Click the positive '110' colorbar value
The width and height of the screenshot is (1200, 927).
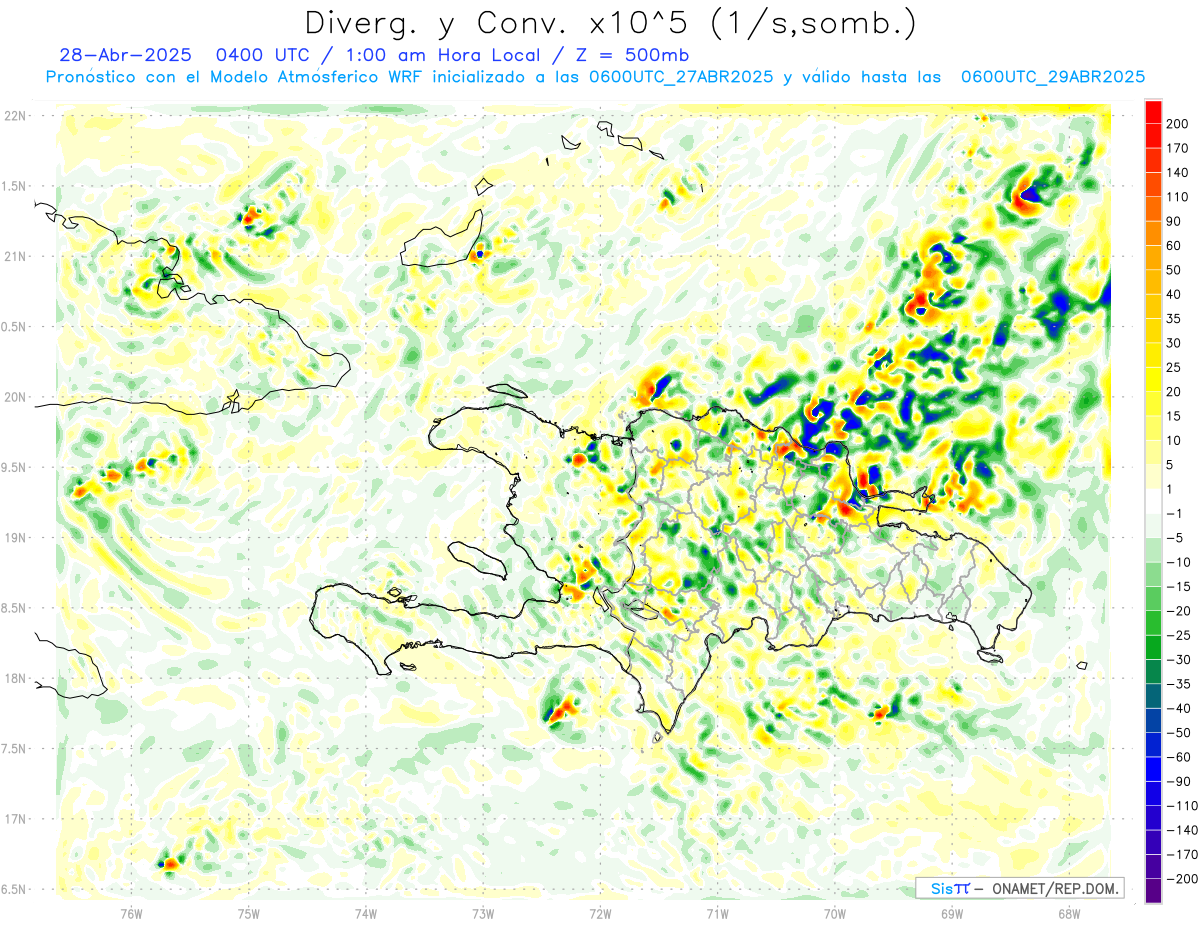[1178, 197]
